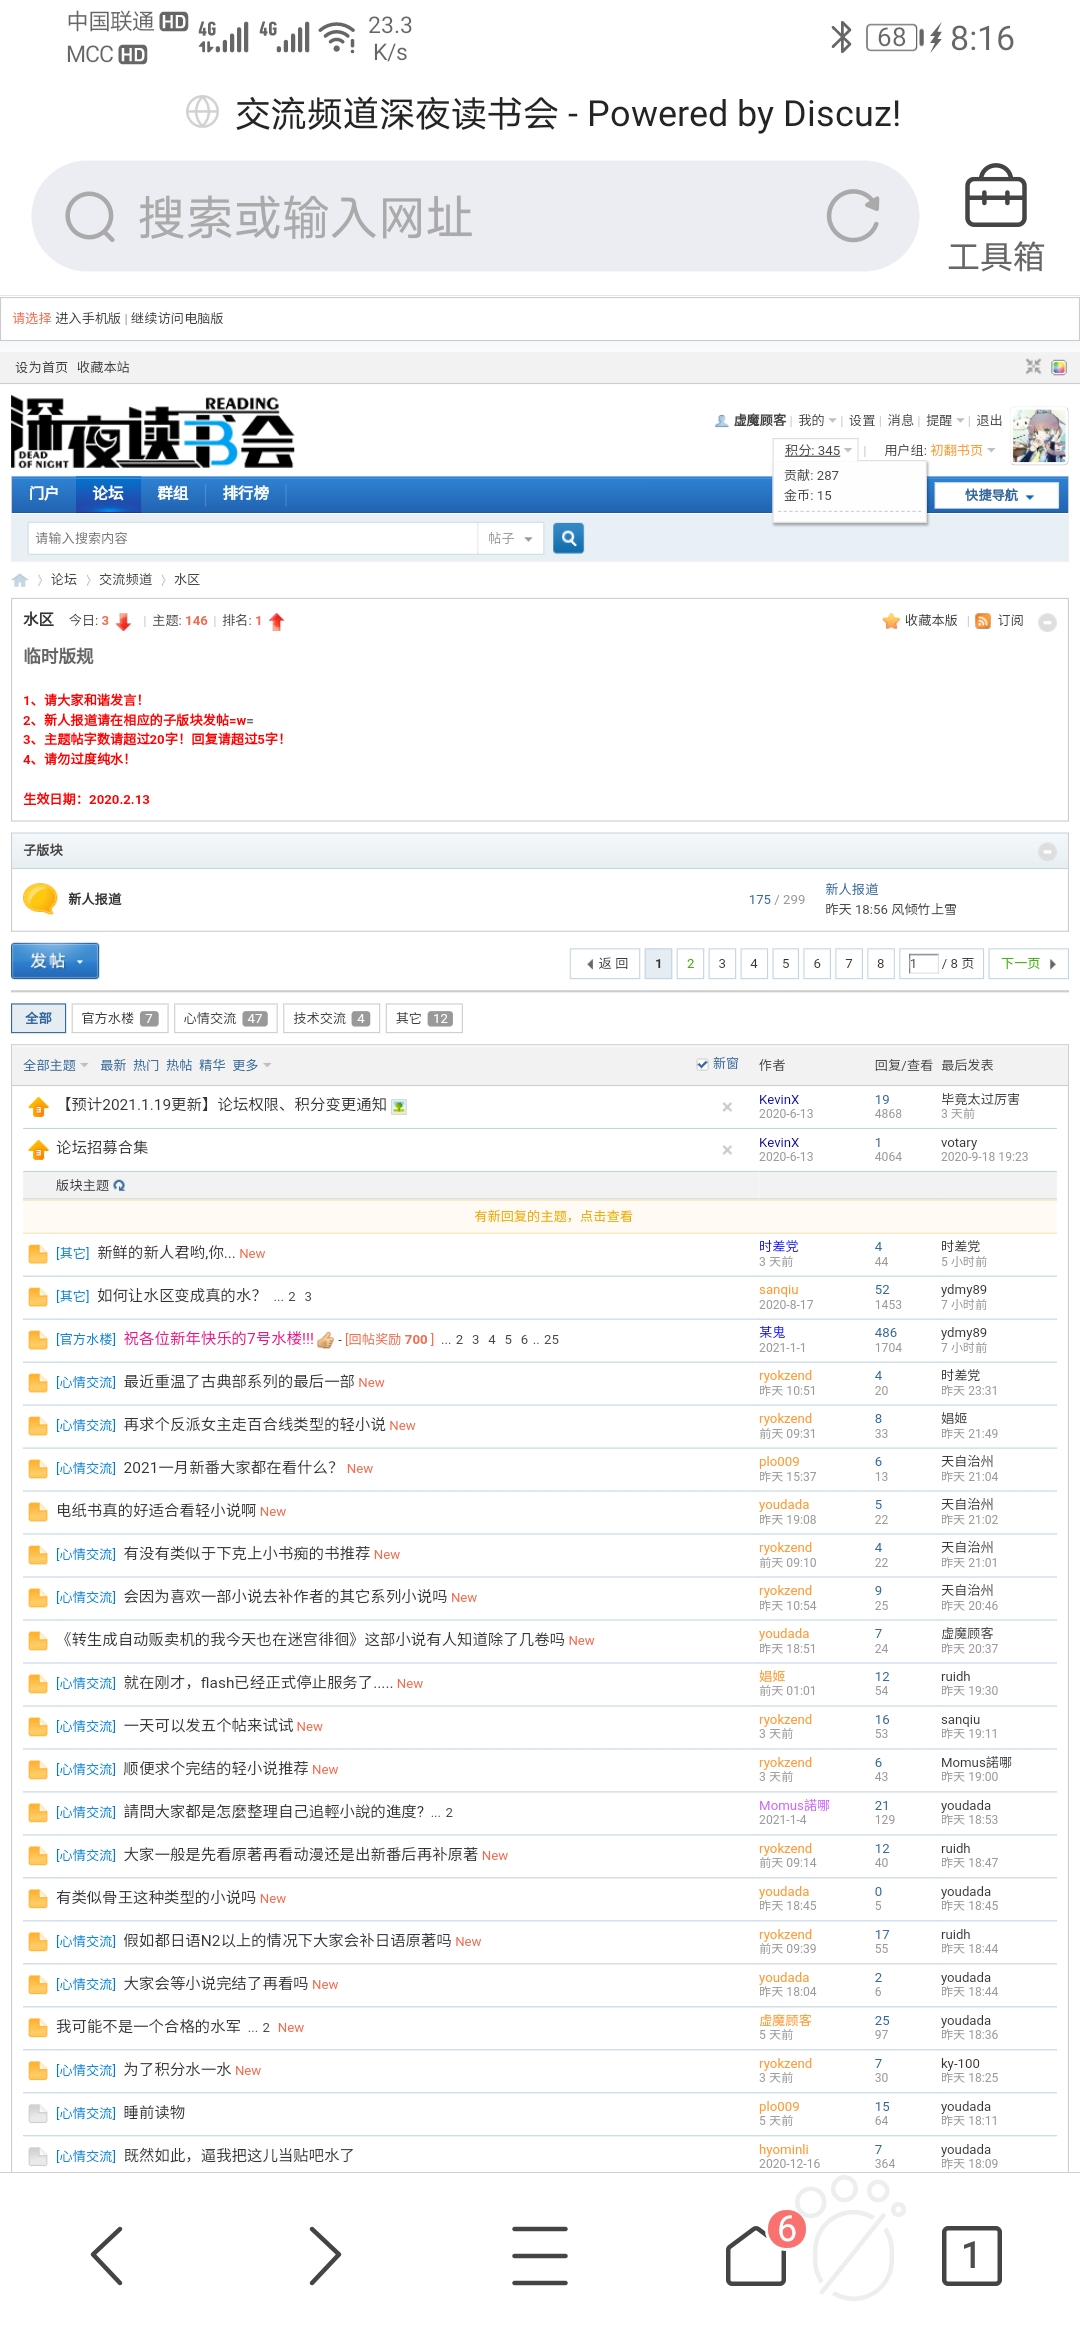Screen dimensions: 1080x2340
Task: Open the 快捷导航 dropdown
Action: point(996,495)
